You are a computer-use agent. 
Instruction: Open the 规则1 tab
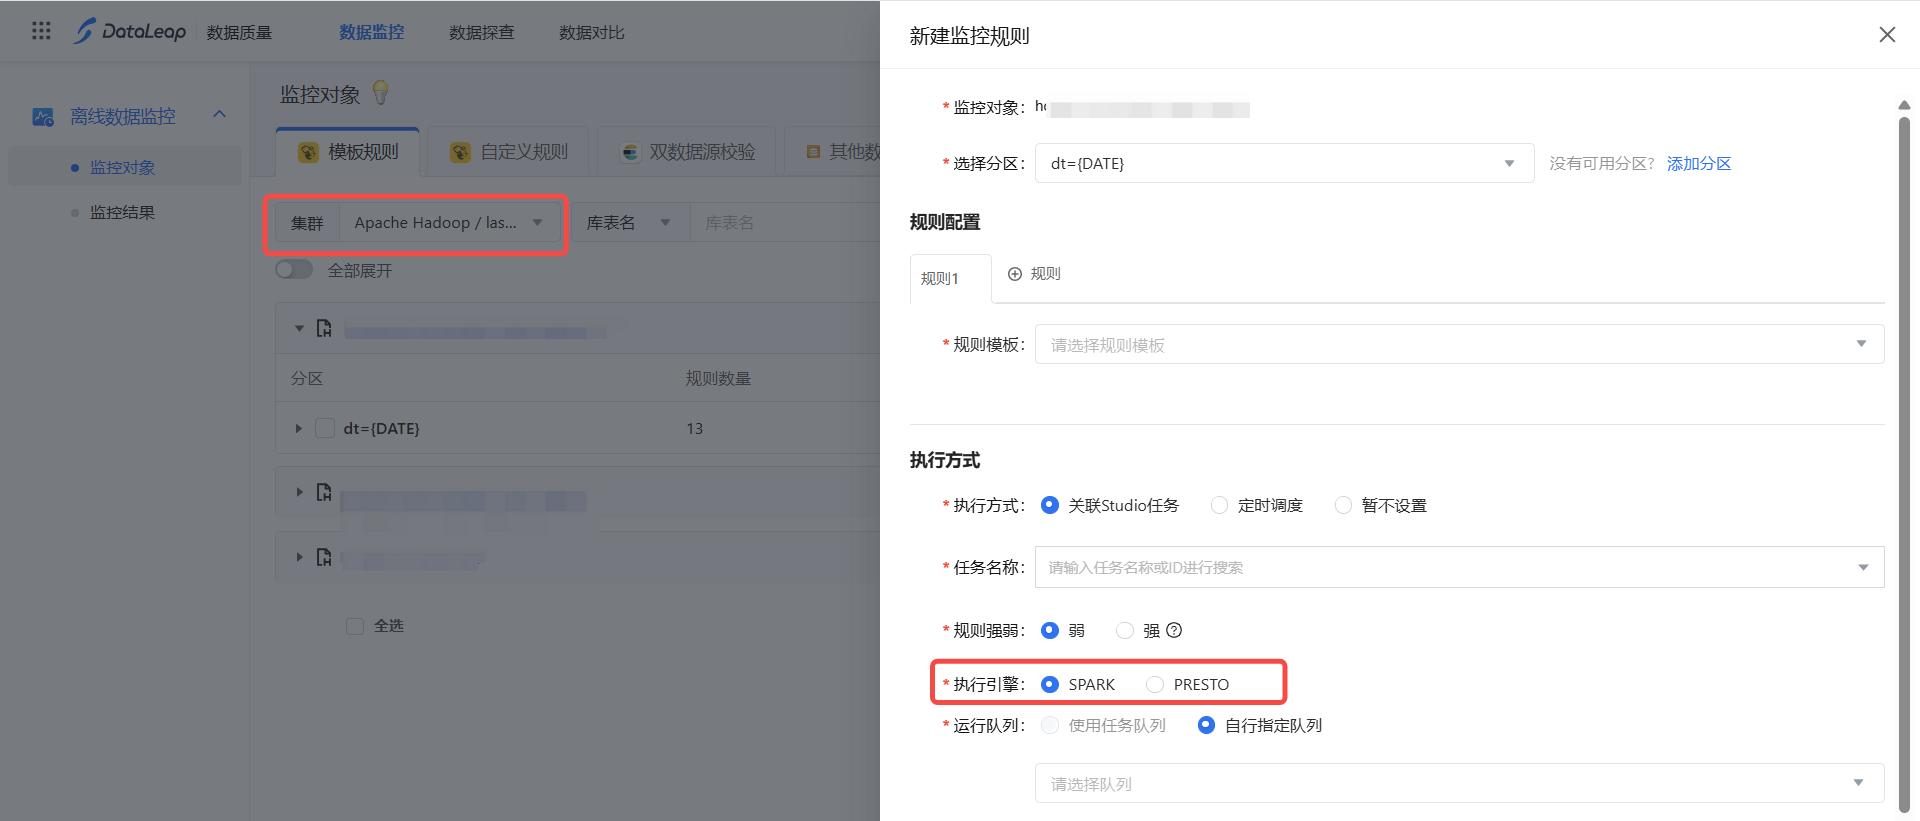(940, 279)
